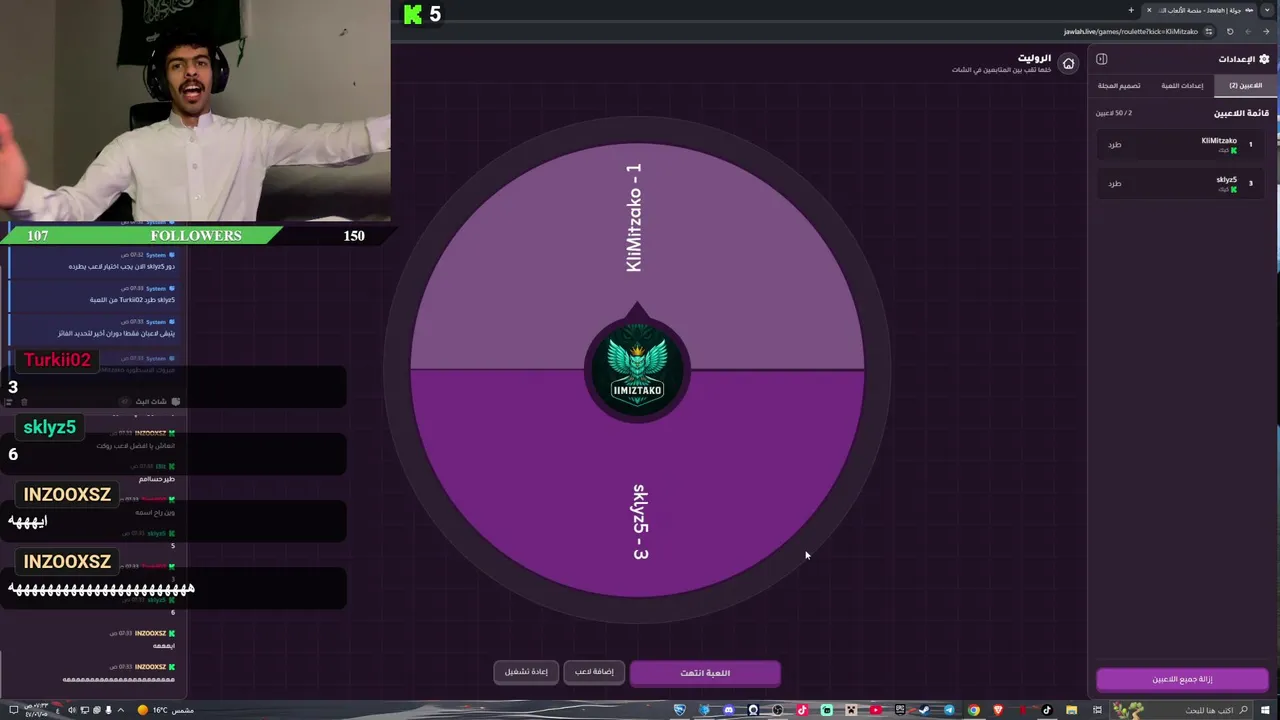Image resolution: width=1280 pixels, height=720 pixels.
Task: Open the system tray volume icon
Action: pos(72,710)
